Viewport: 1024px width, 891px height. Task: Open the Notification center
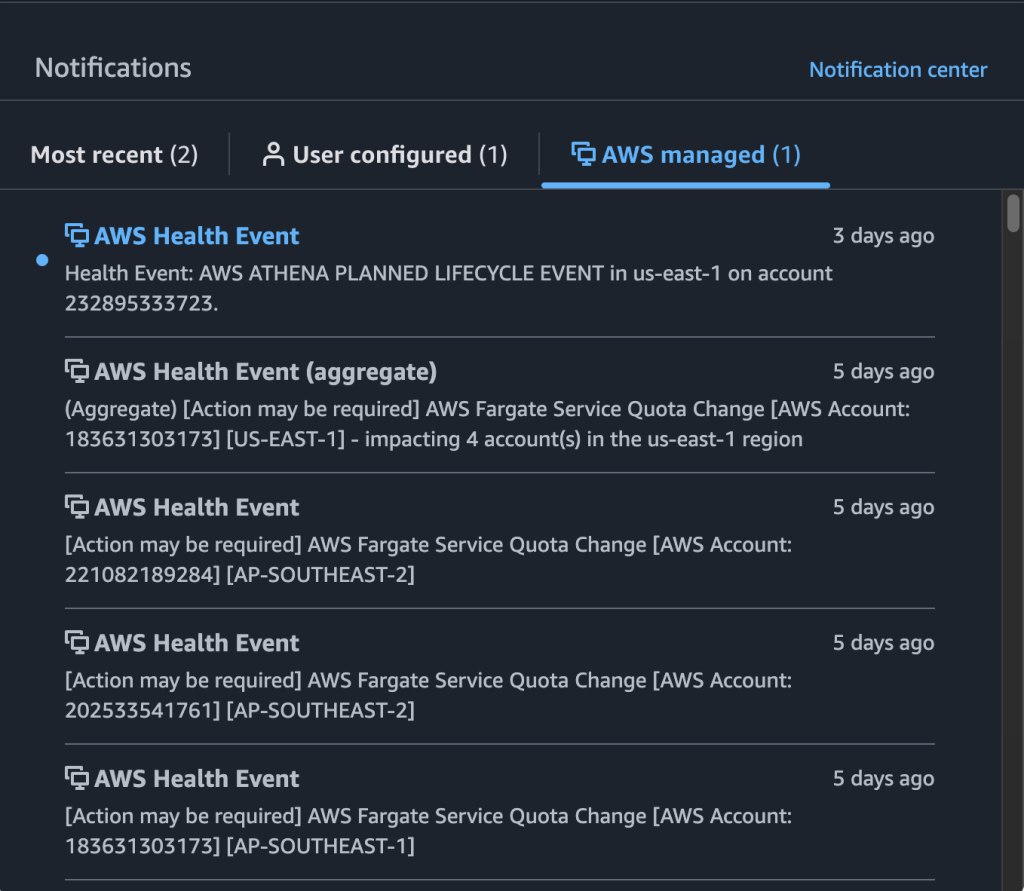coord(897,69)
